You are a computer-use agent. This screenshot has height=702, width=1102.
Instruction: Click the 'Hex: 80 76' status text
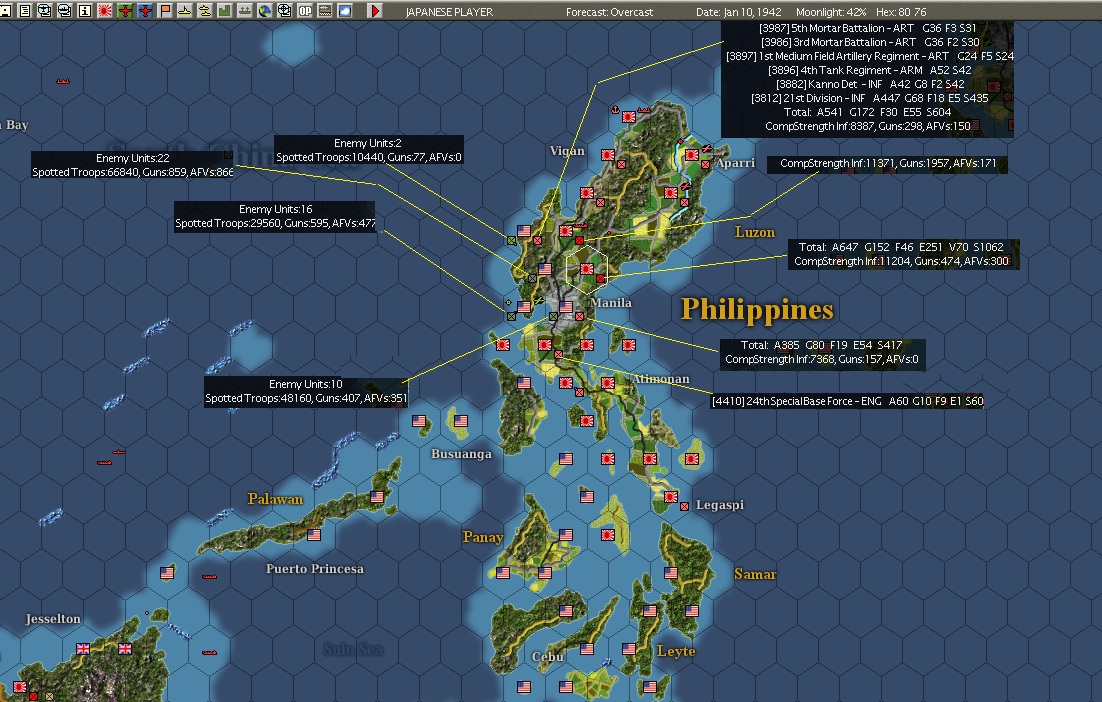point(901,12)
